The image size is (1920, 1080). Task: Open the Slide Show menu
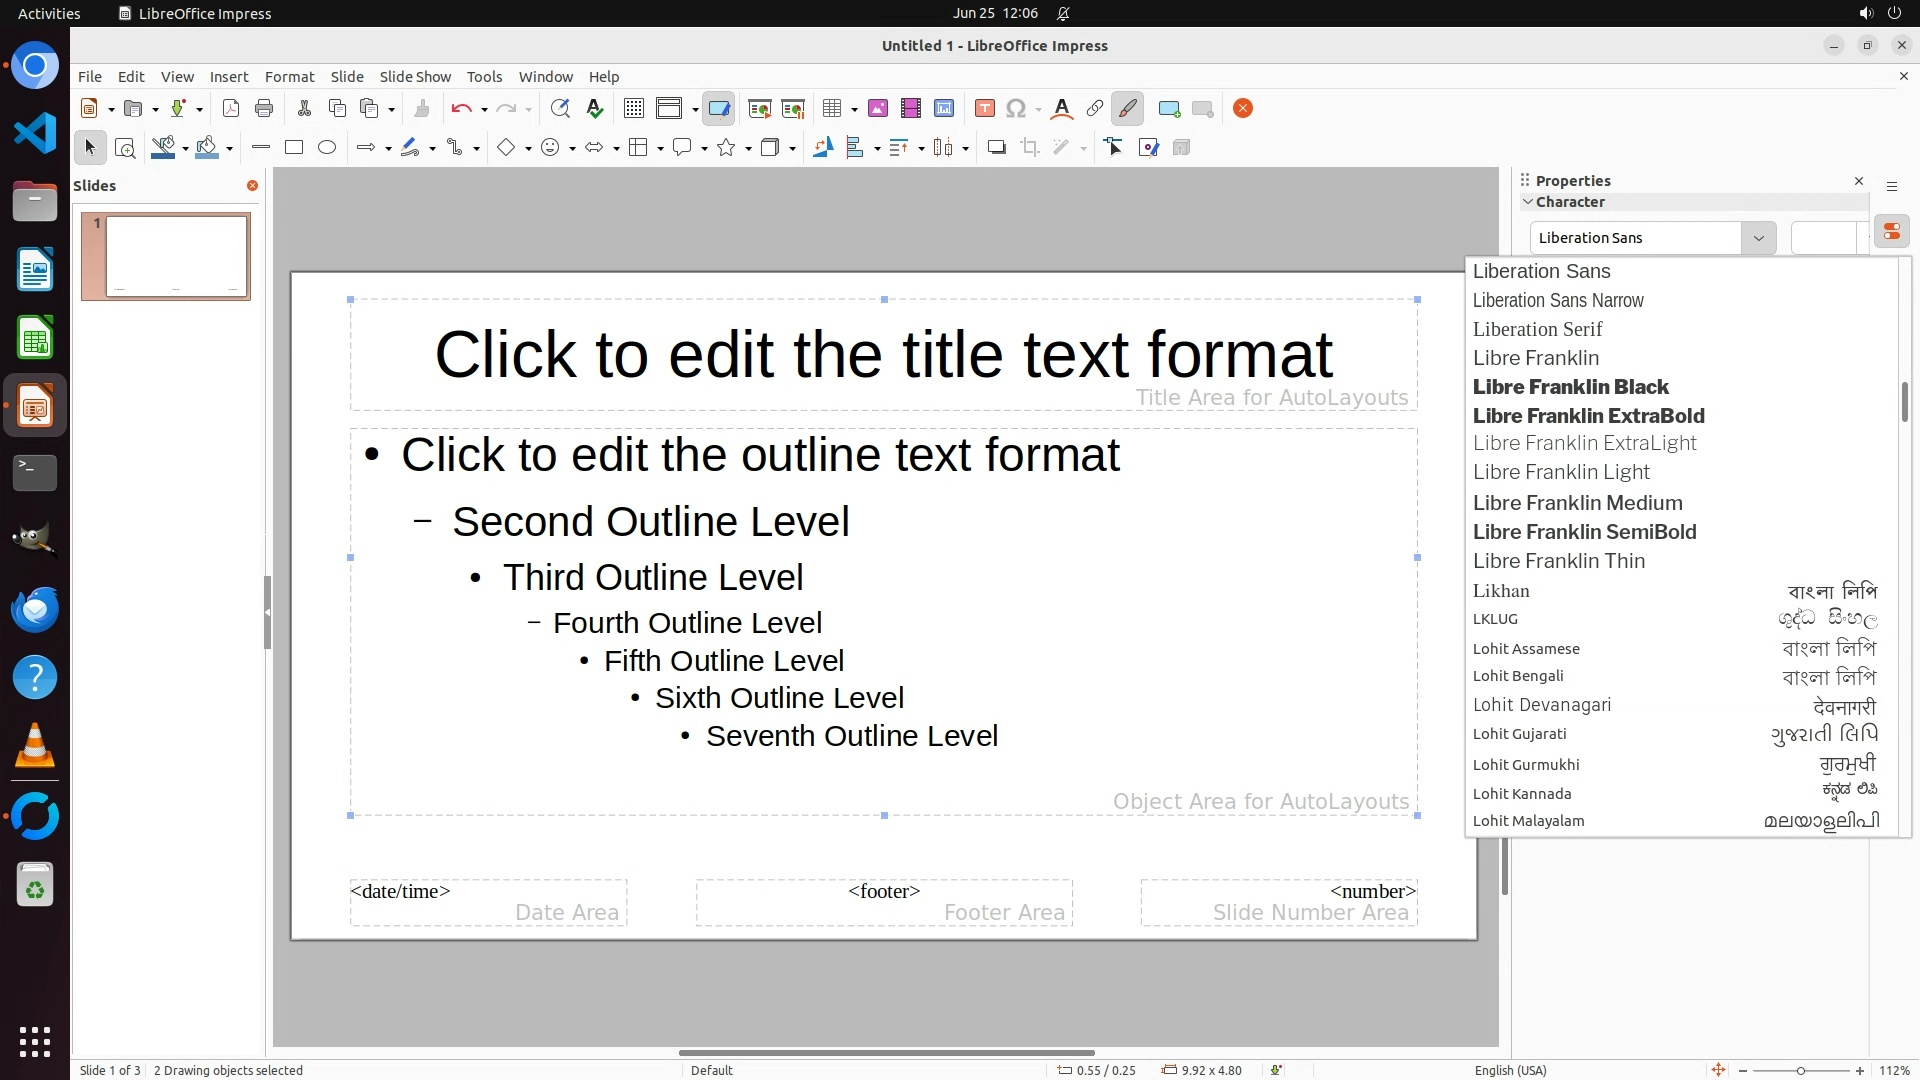[x=415, y=77]
